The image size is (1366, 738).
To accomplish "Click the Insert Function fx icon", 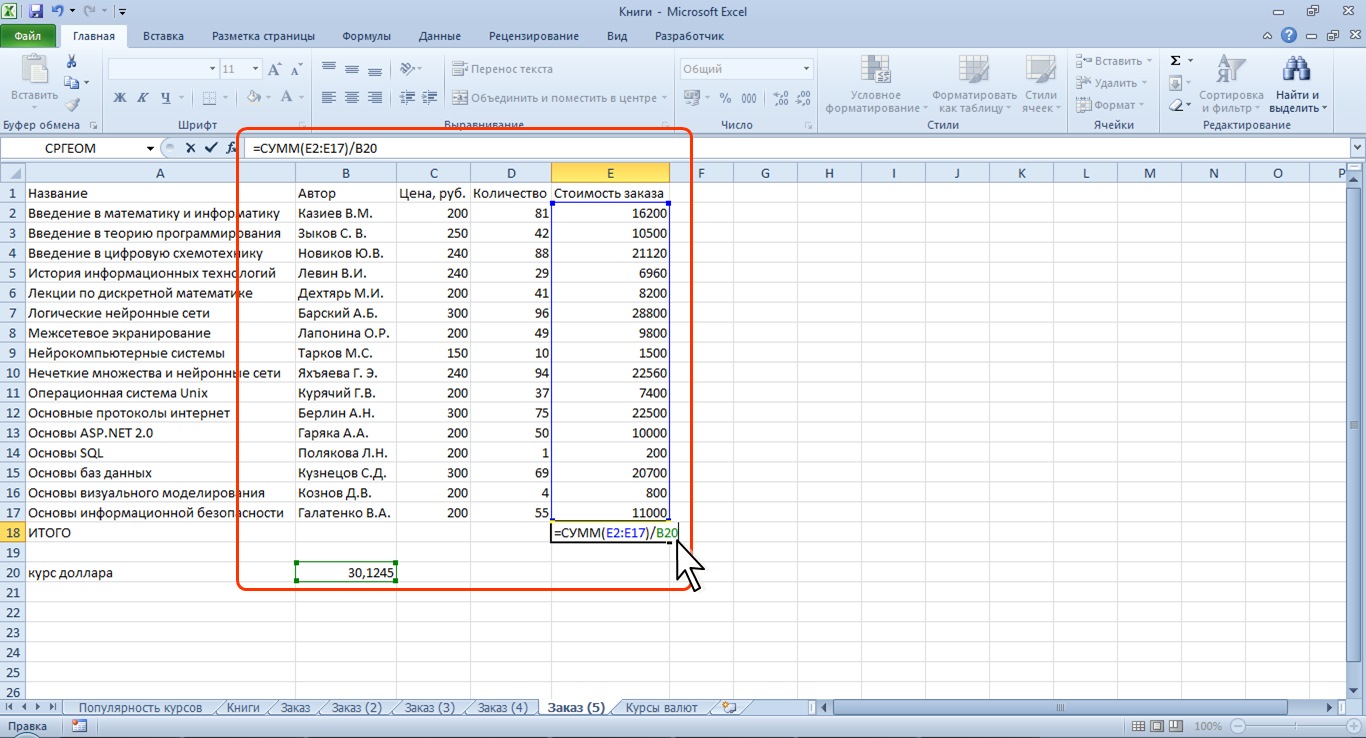I will pos(231,148).
